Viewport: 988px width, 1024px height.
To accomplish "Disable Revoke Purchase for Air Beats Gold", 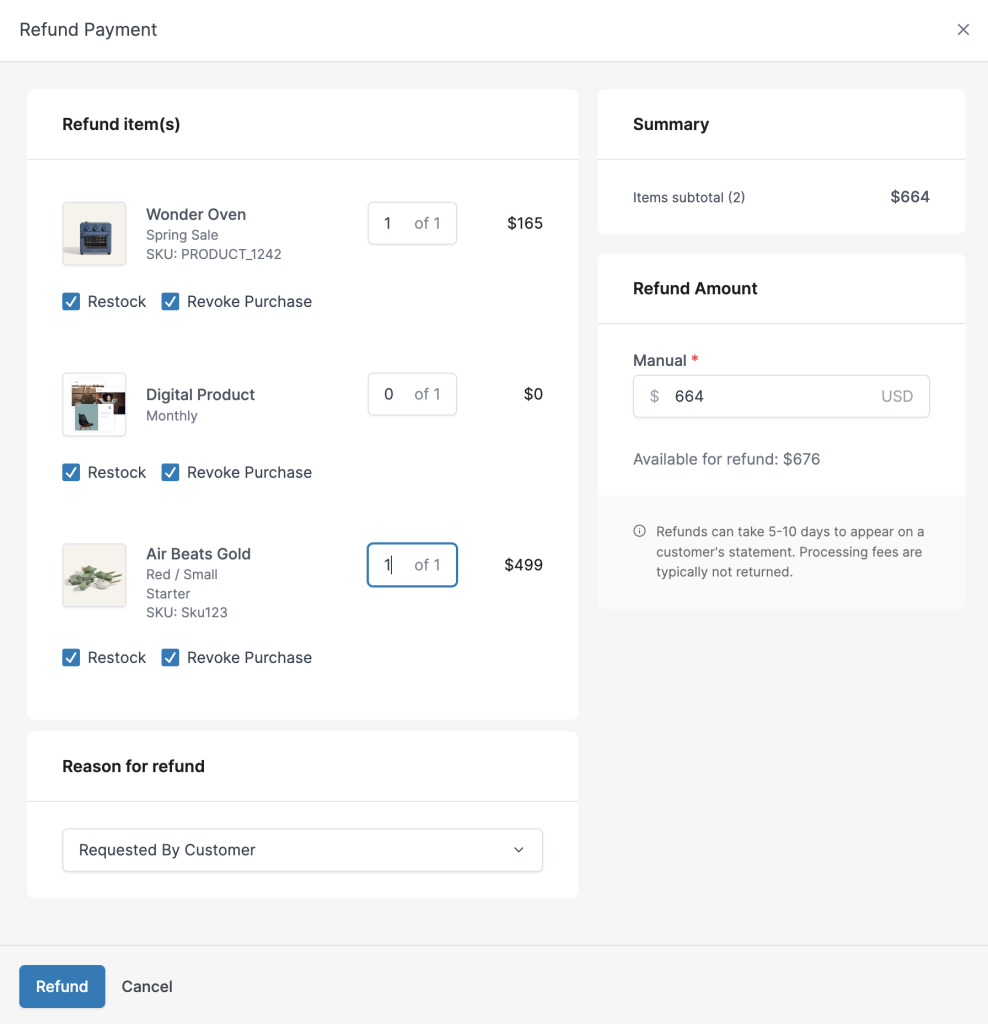I will coord(171,658).
